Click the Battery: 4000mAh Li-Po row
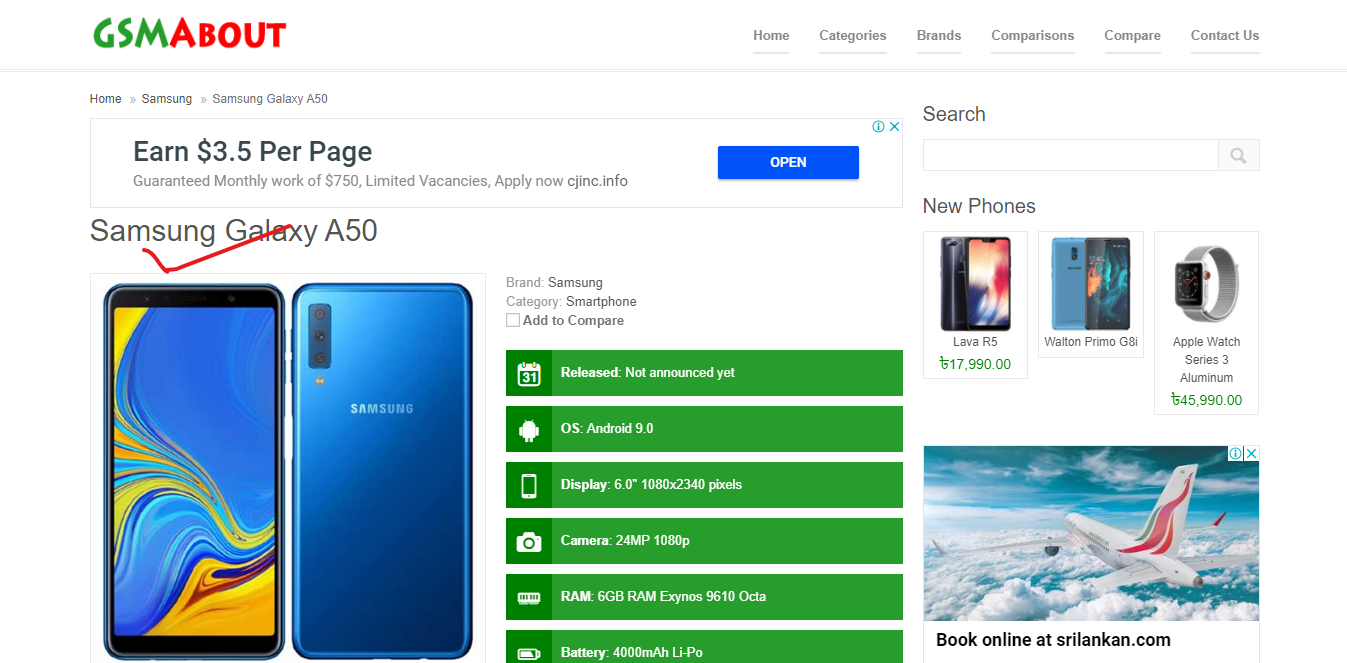Screen dimensions: 1347x663 point(704,647)
